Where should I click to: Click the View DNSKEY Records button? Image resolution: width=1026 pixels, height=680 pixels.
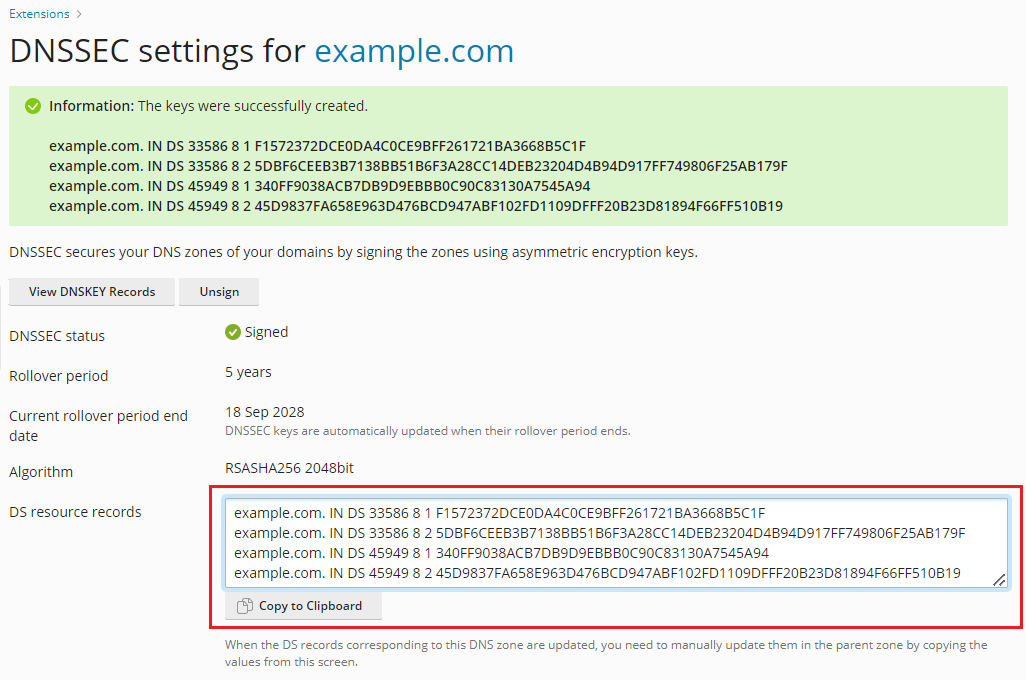pos(91,292)
